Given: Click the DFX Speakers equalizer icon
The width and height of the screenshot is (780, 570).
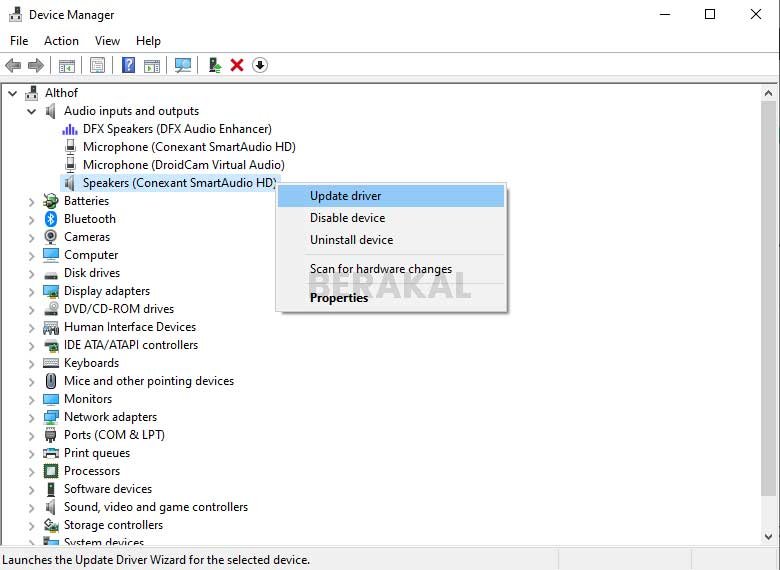Looking at the screenshot, I should click(x=70, y=129).
